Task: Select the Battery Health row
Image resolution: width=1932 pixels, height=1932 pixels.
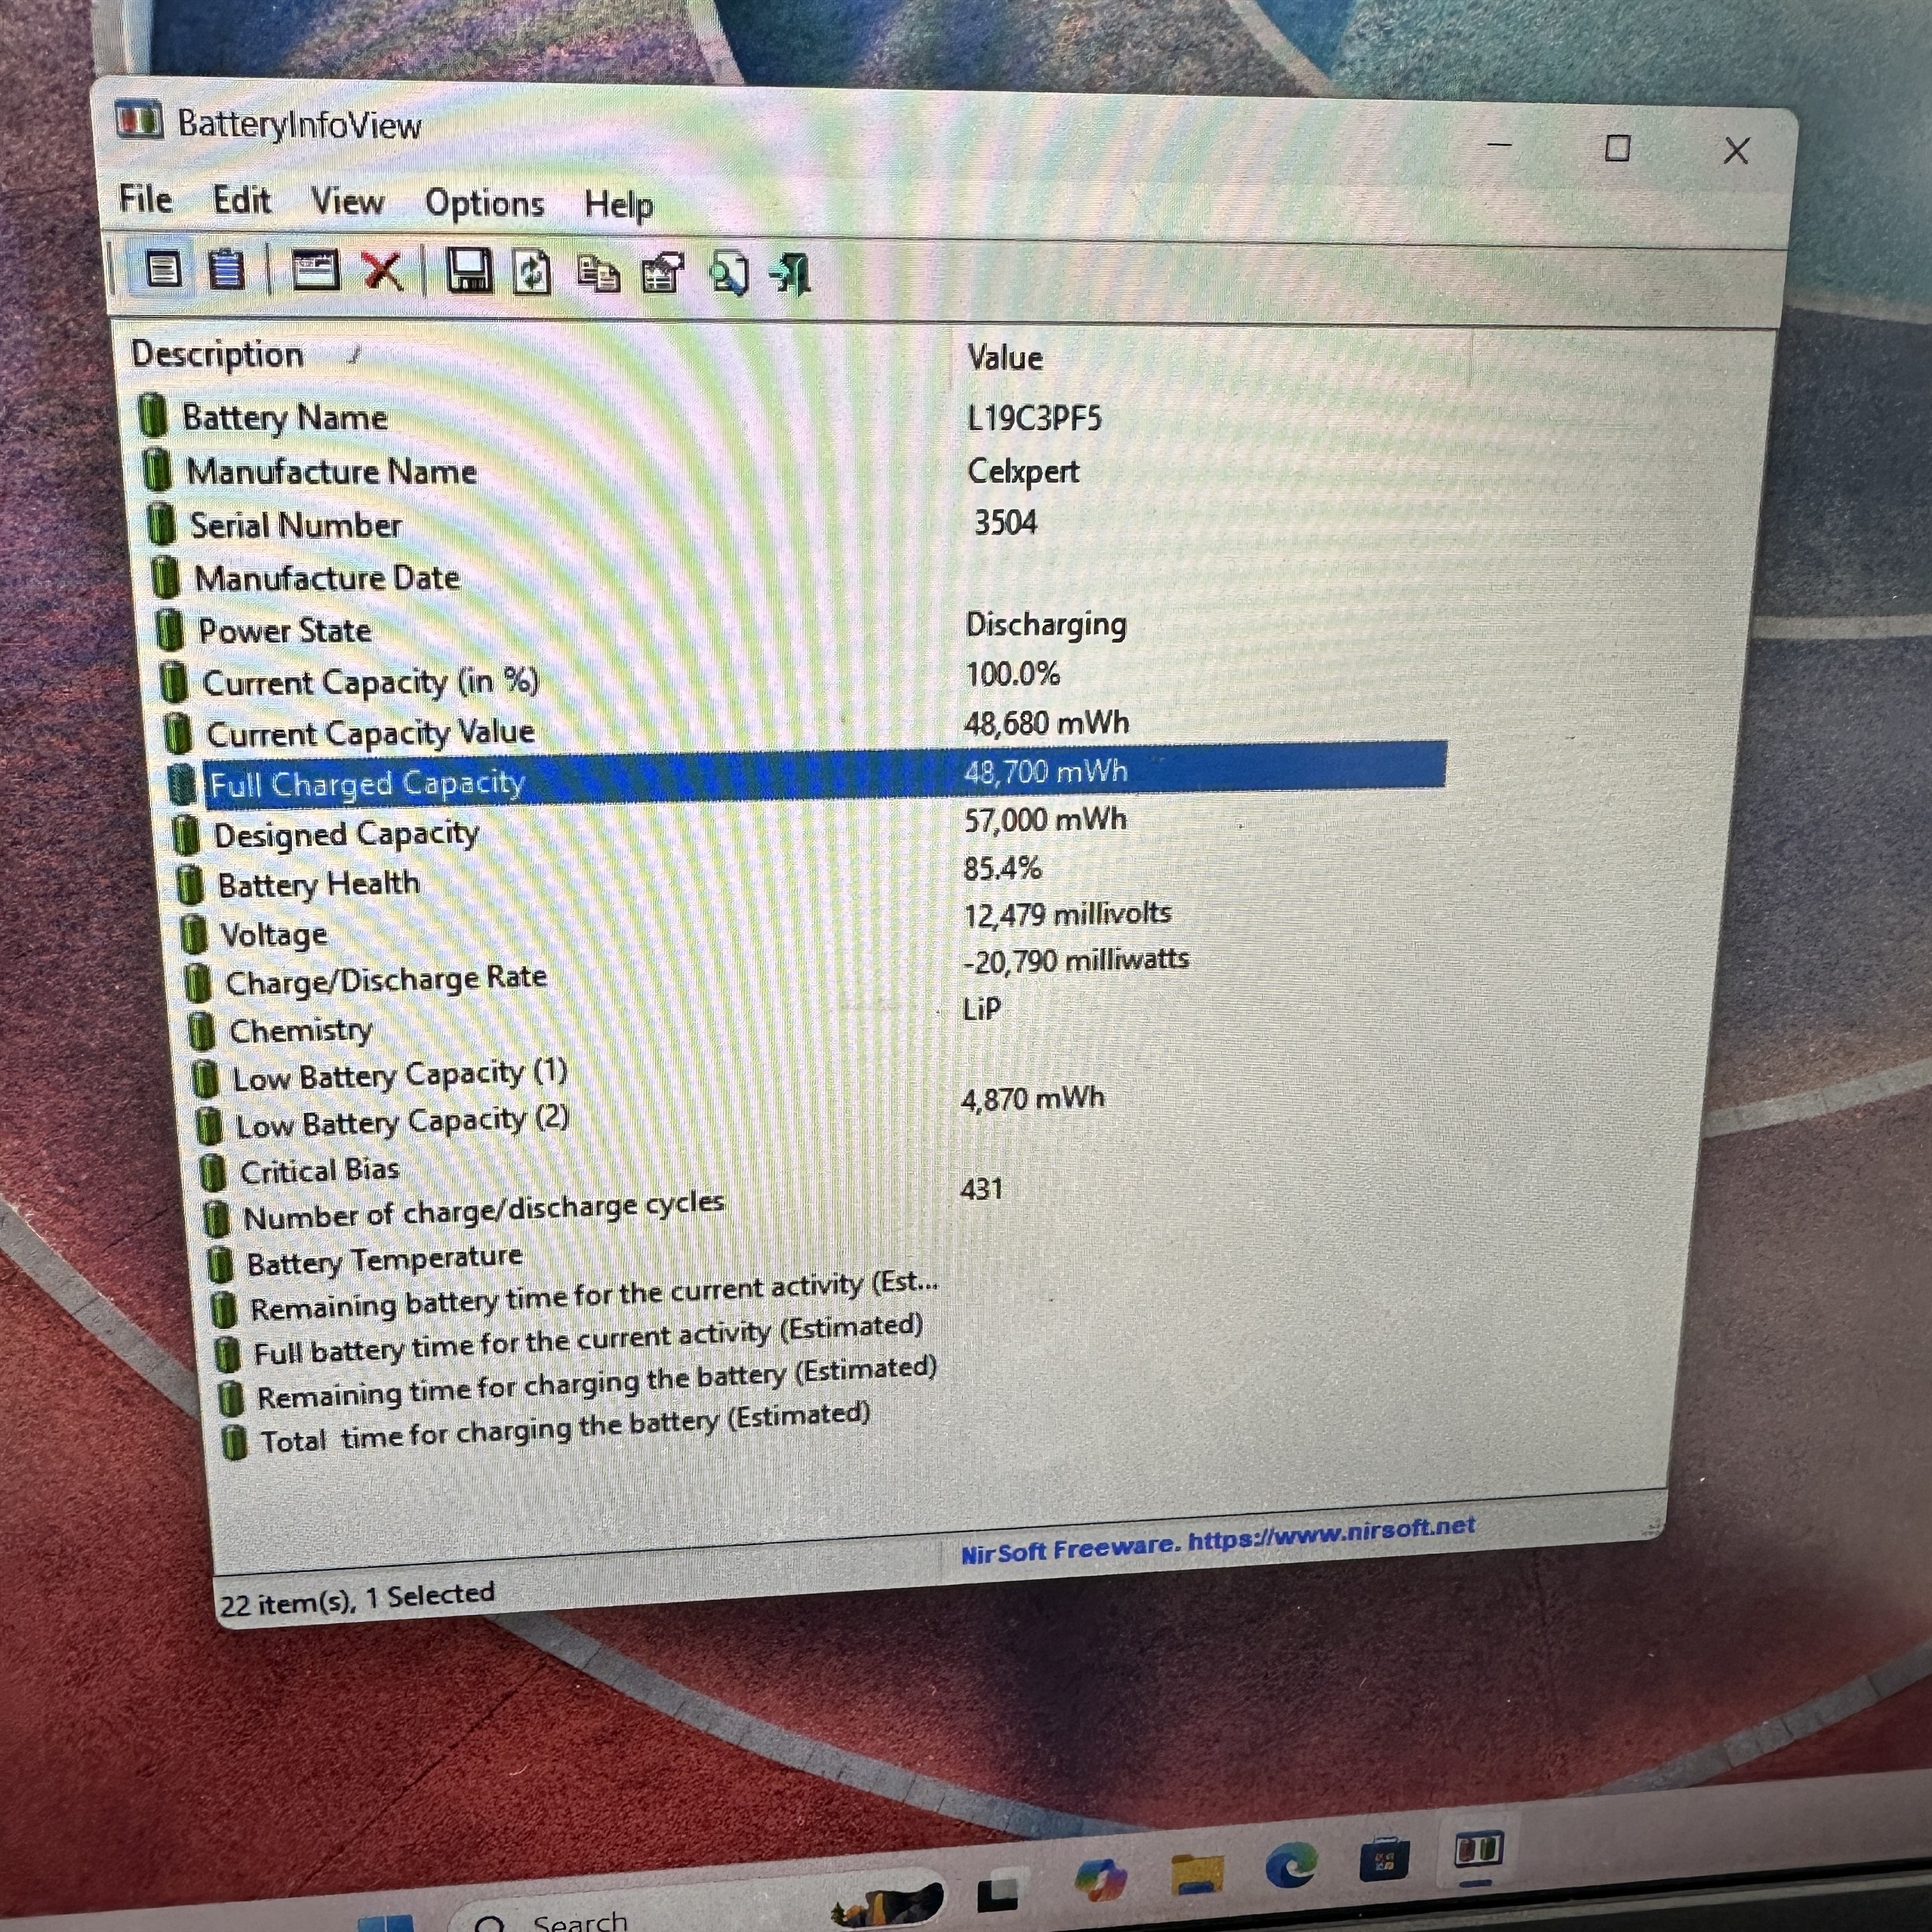Action: point(318,884)
